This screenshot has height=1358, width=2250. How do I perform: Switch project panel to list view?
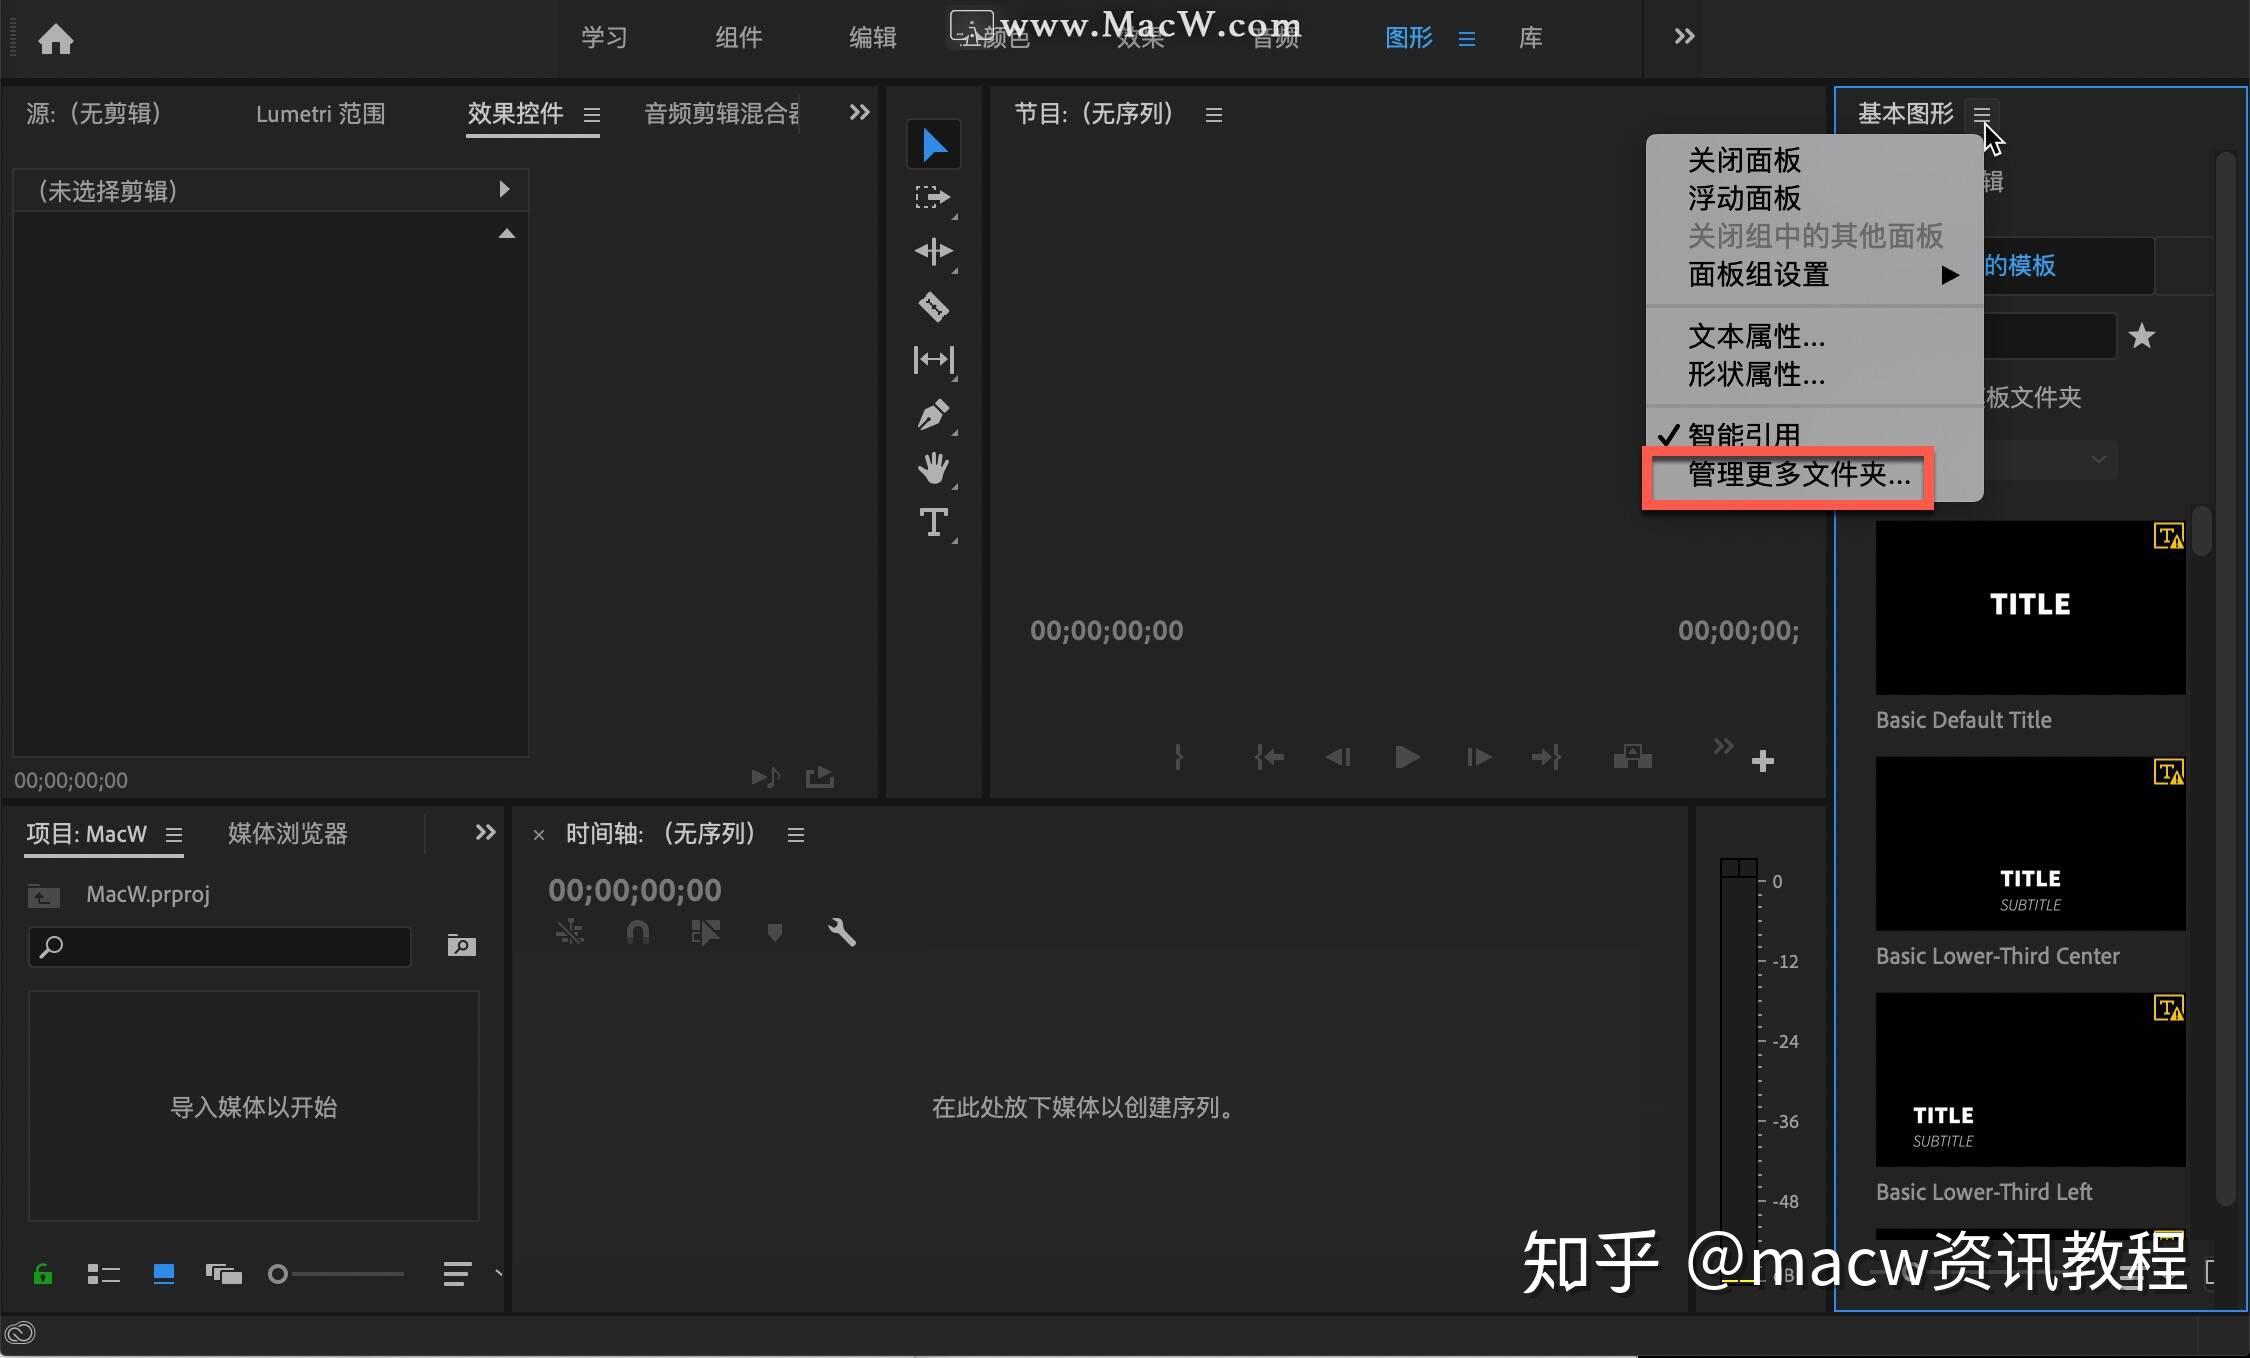click(x=103, y=1273)
